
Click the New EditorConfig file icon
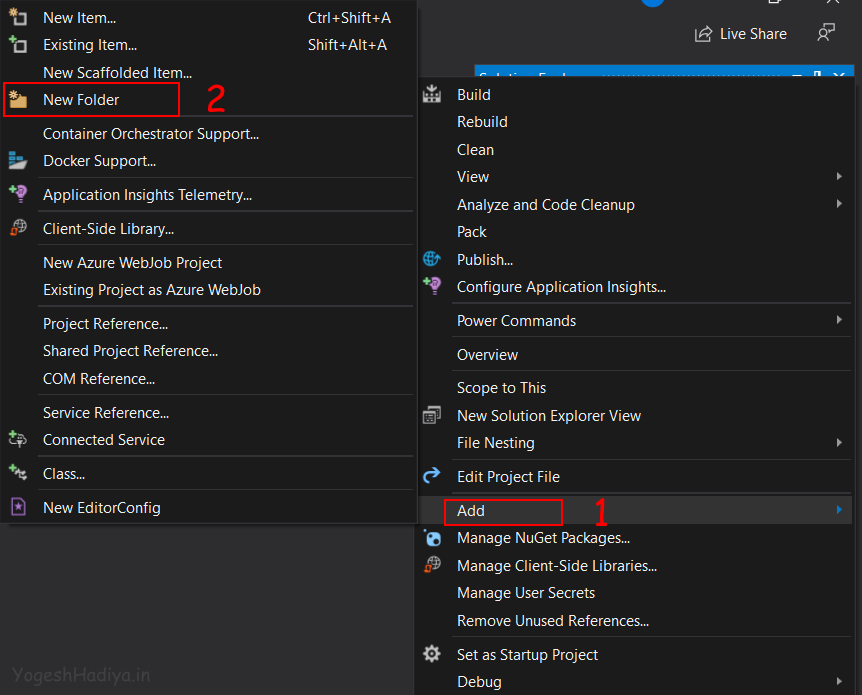[x=18, y=507]
